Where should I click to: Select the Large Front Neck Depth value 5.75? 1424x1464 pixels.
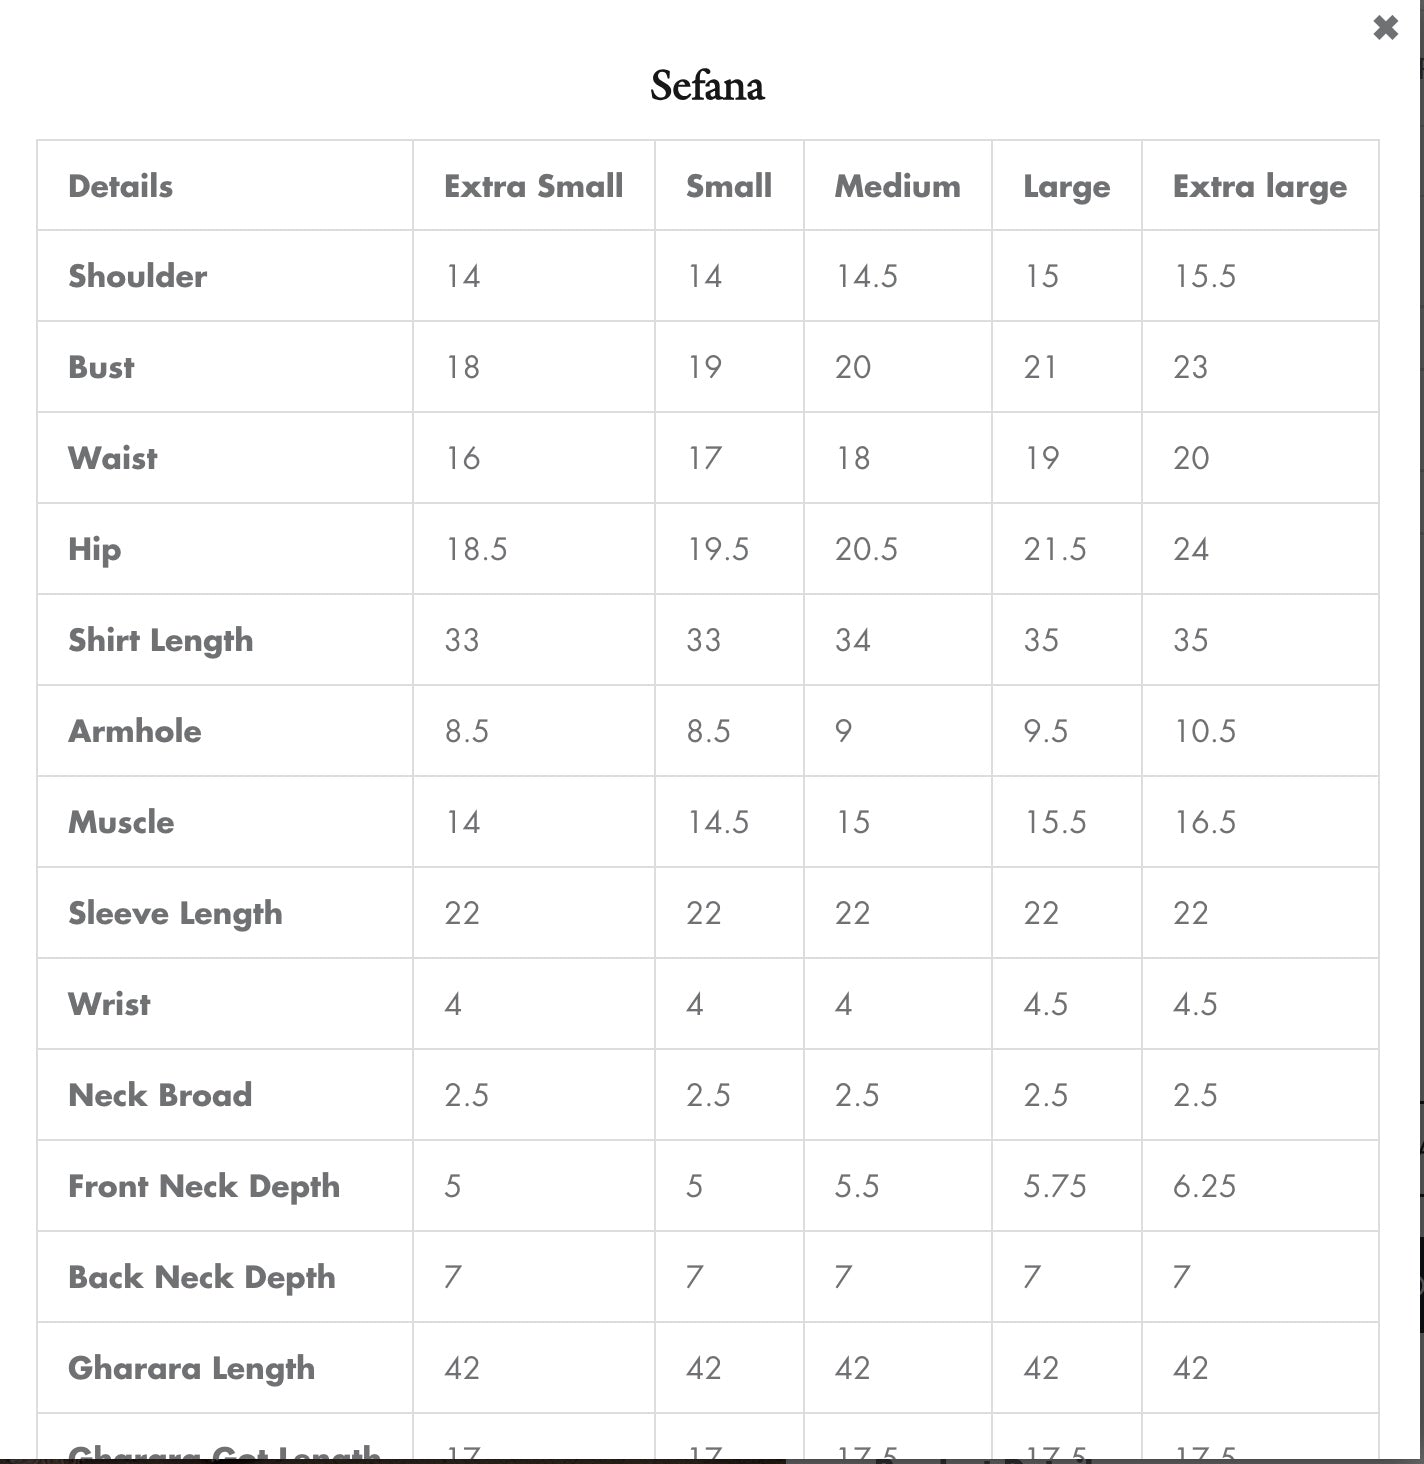[1054, 1186]
